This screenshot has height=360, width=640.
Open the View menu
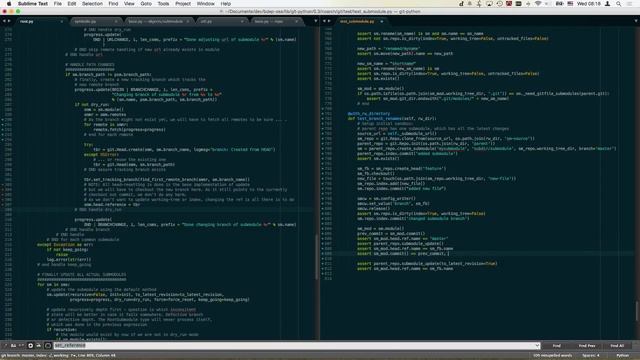[129, 4]
